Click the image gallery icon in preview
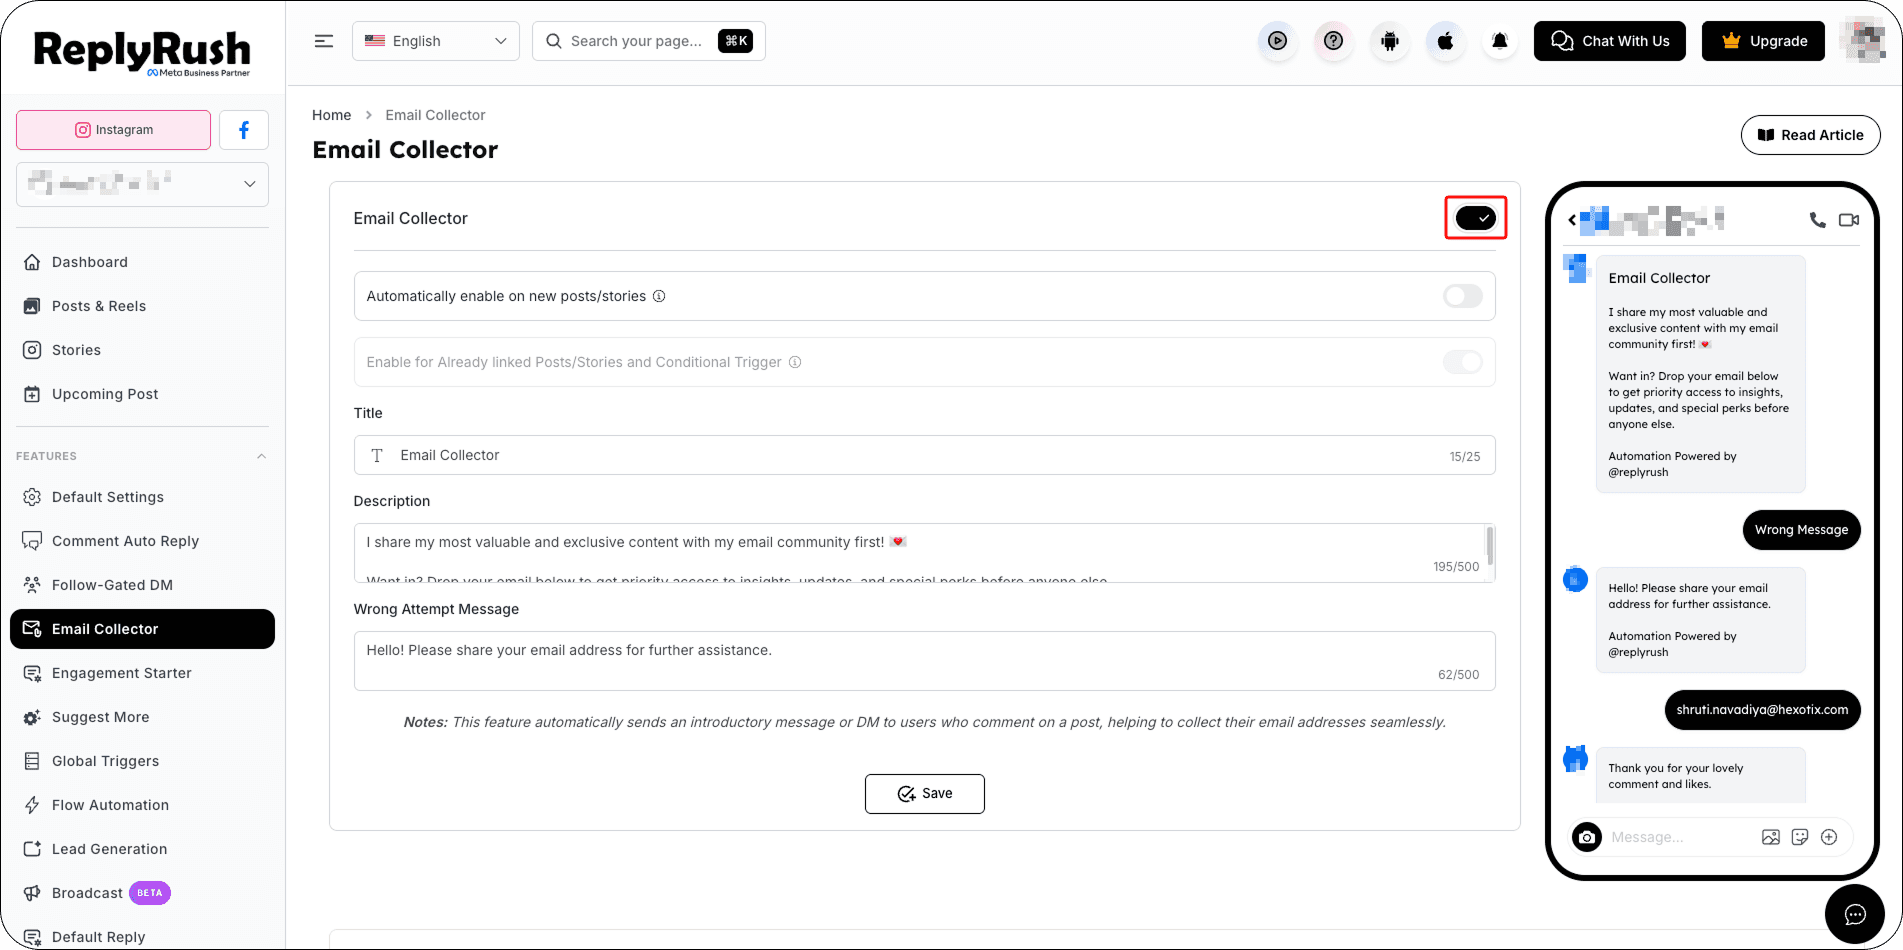Screen dimensions: 1903x950 tap(1771, 837)
